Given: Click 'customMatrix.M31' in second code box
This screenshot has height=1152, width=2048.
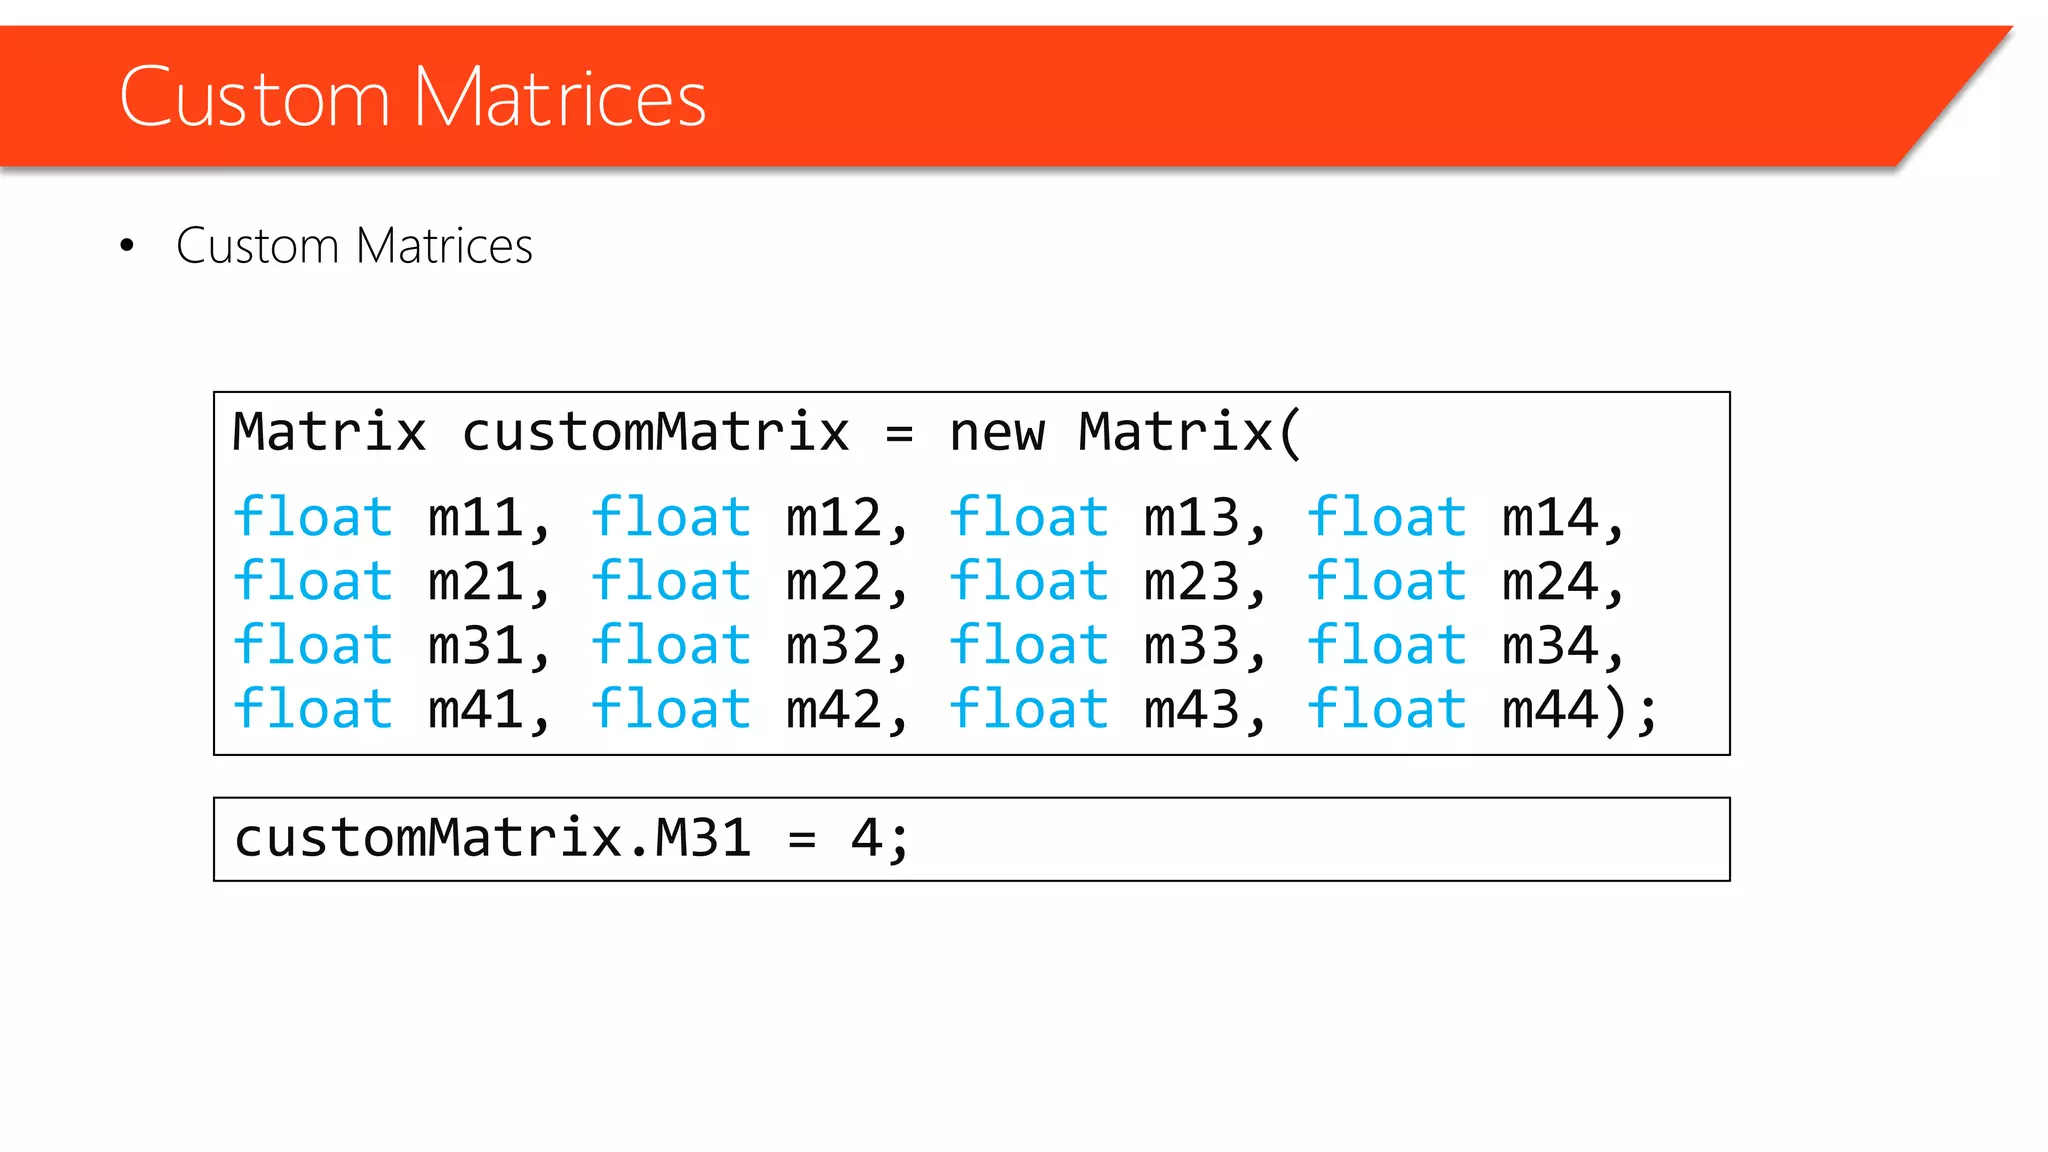Looking at the screenshot, I should coord(492,838).
